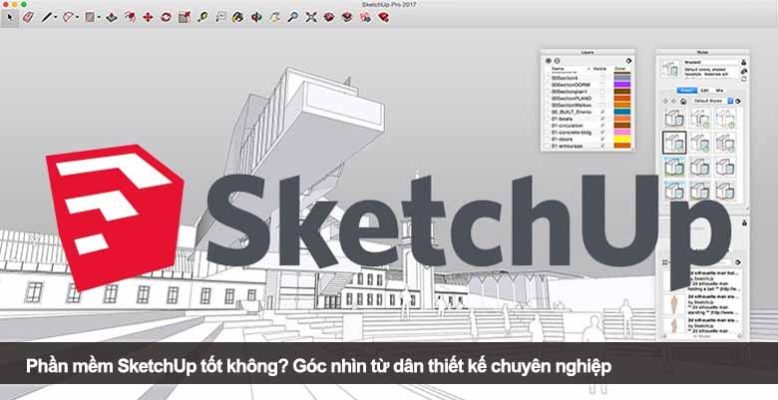Image resolution: width=778 pixels, height=400 pixels.
Task: Click the Add Layer plus button
Action: point(548,61)
